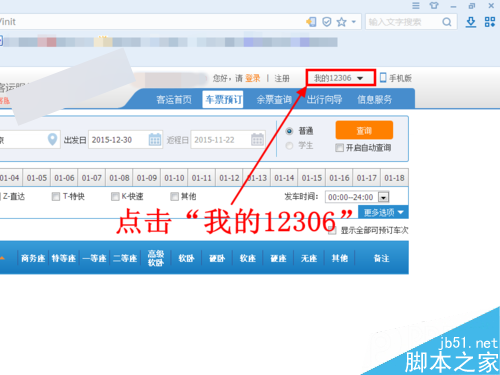The width and height of the screenshot is (500, 375).
Task: Open the return date calendar icon
Action: (x=257, y=139)
